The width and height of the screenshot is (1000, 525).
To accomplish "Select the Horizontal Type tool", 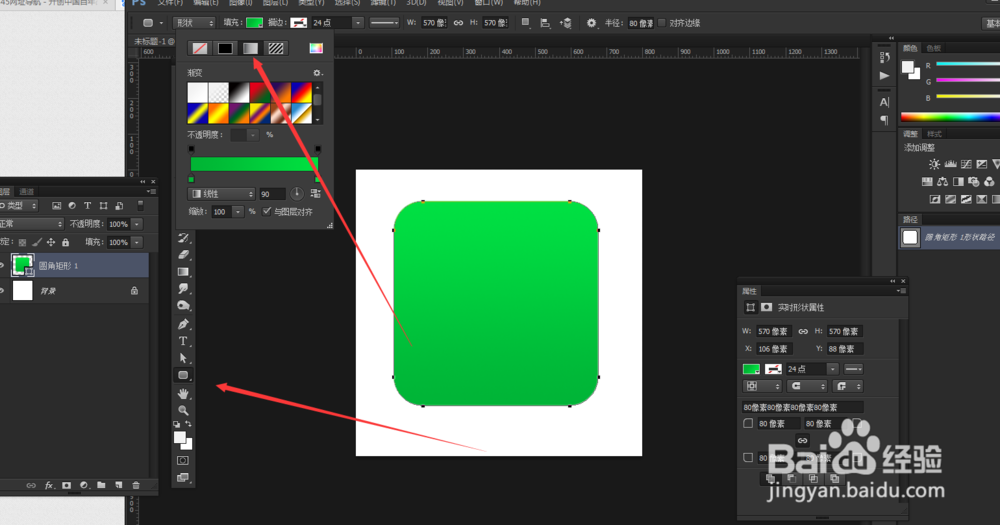I will (x=184, y=341).
